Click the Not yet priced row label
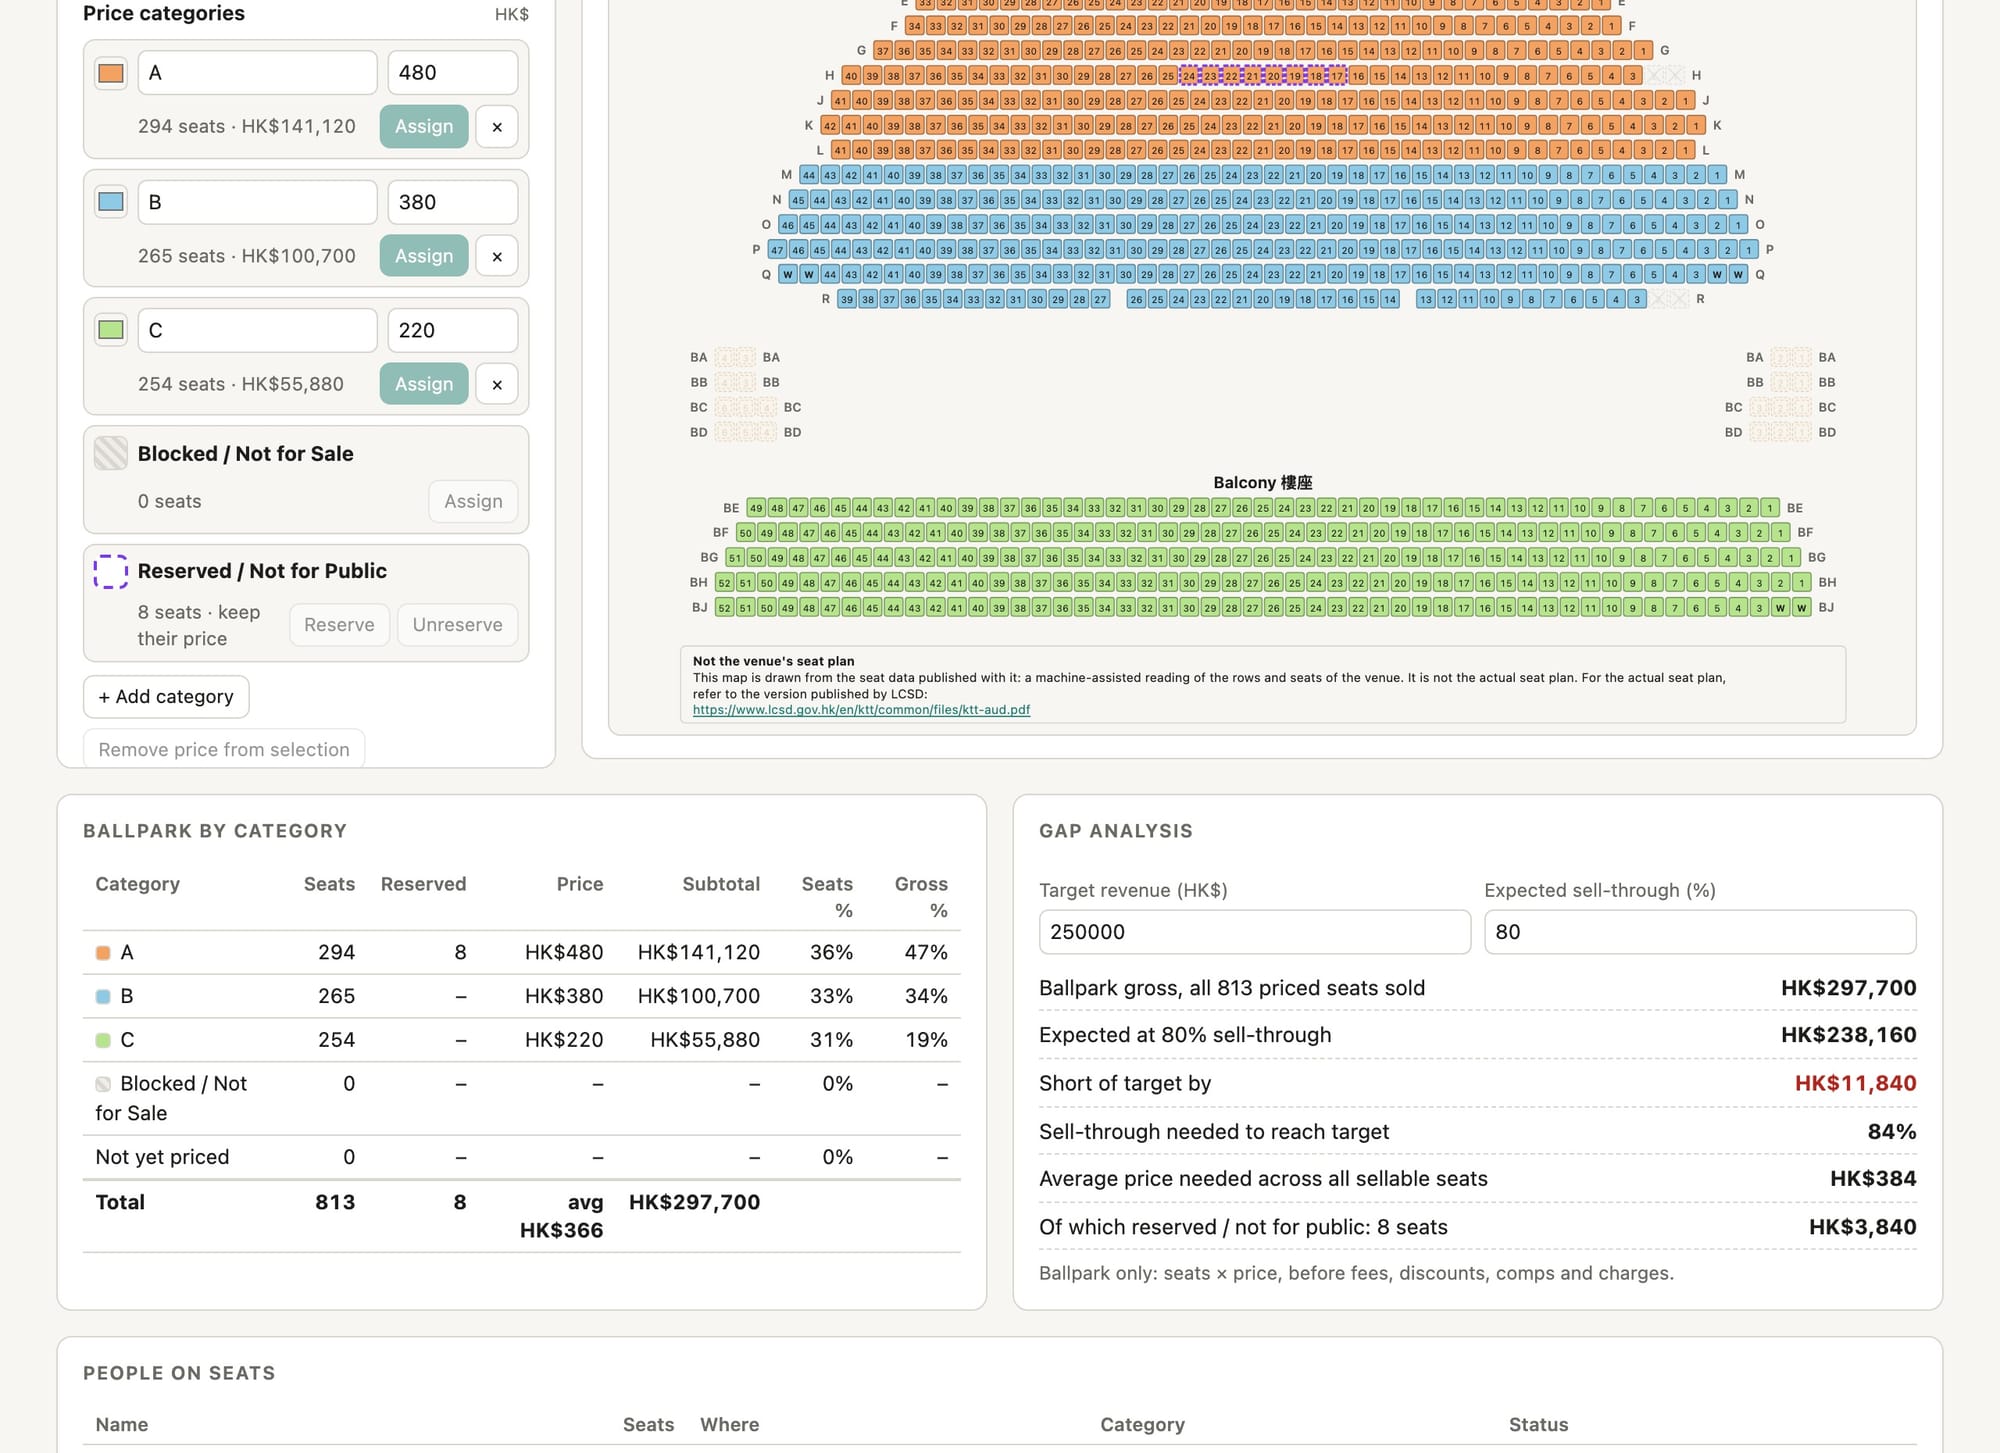Screen dimensions: 2000x1453 (x=162, y=1158)
